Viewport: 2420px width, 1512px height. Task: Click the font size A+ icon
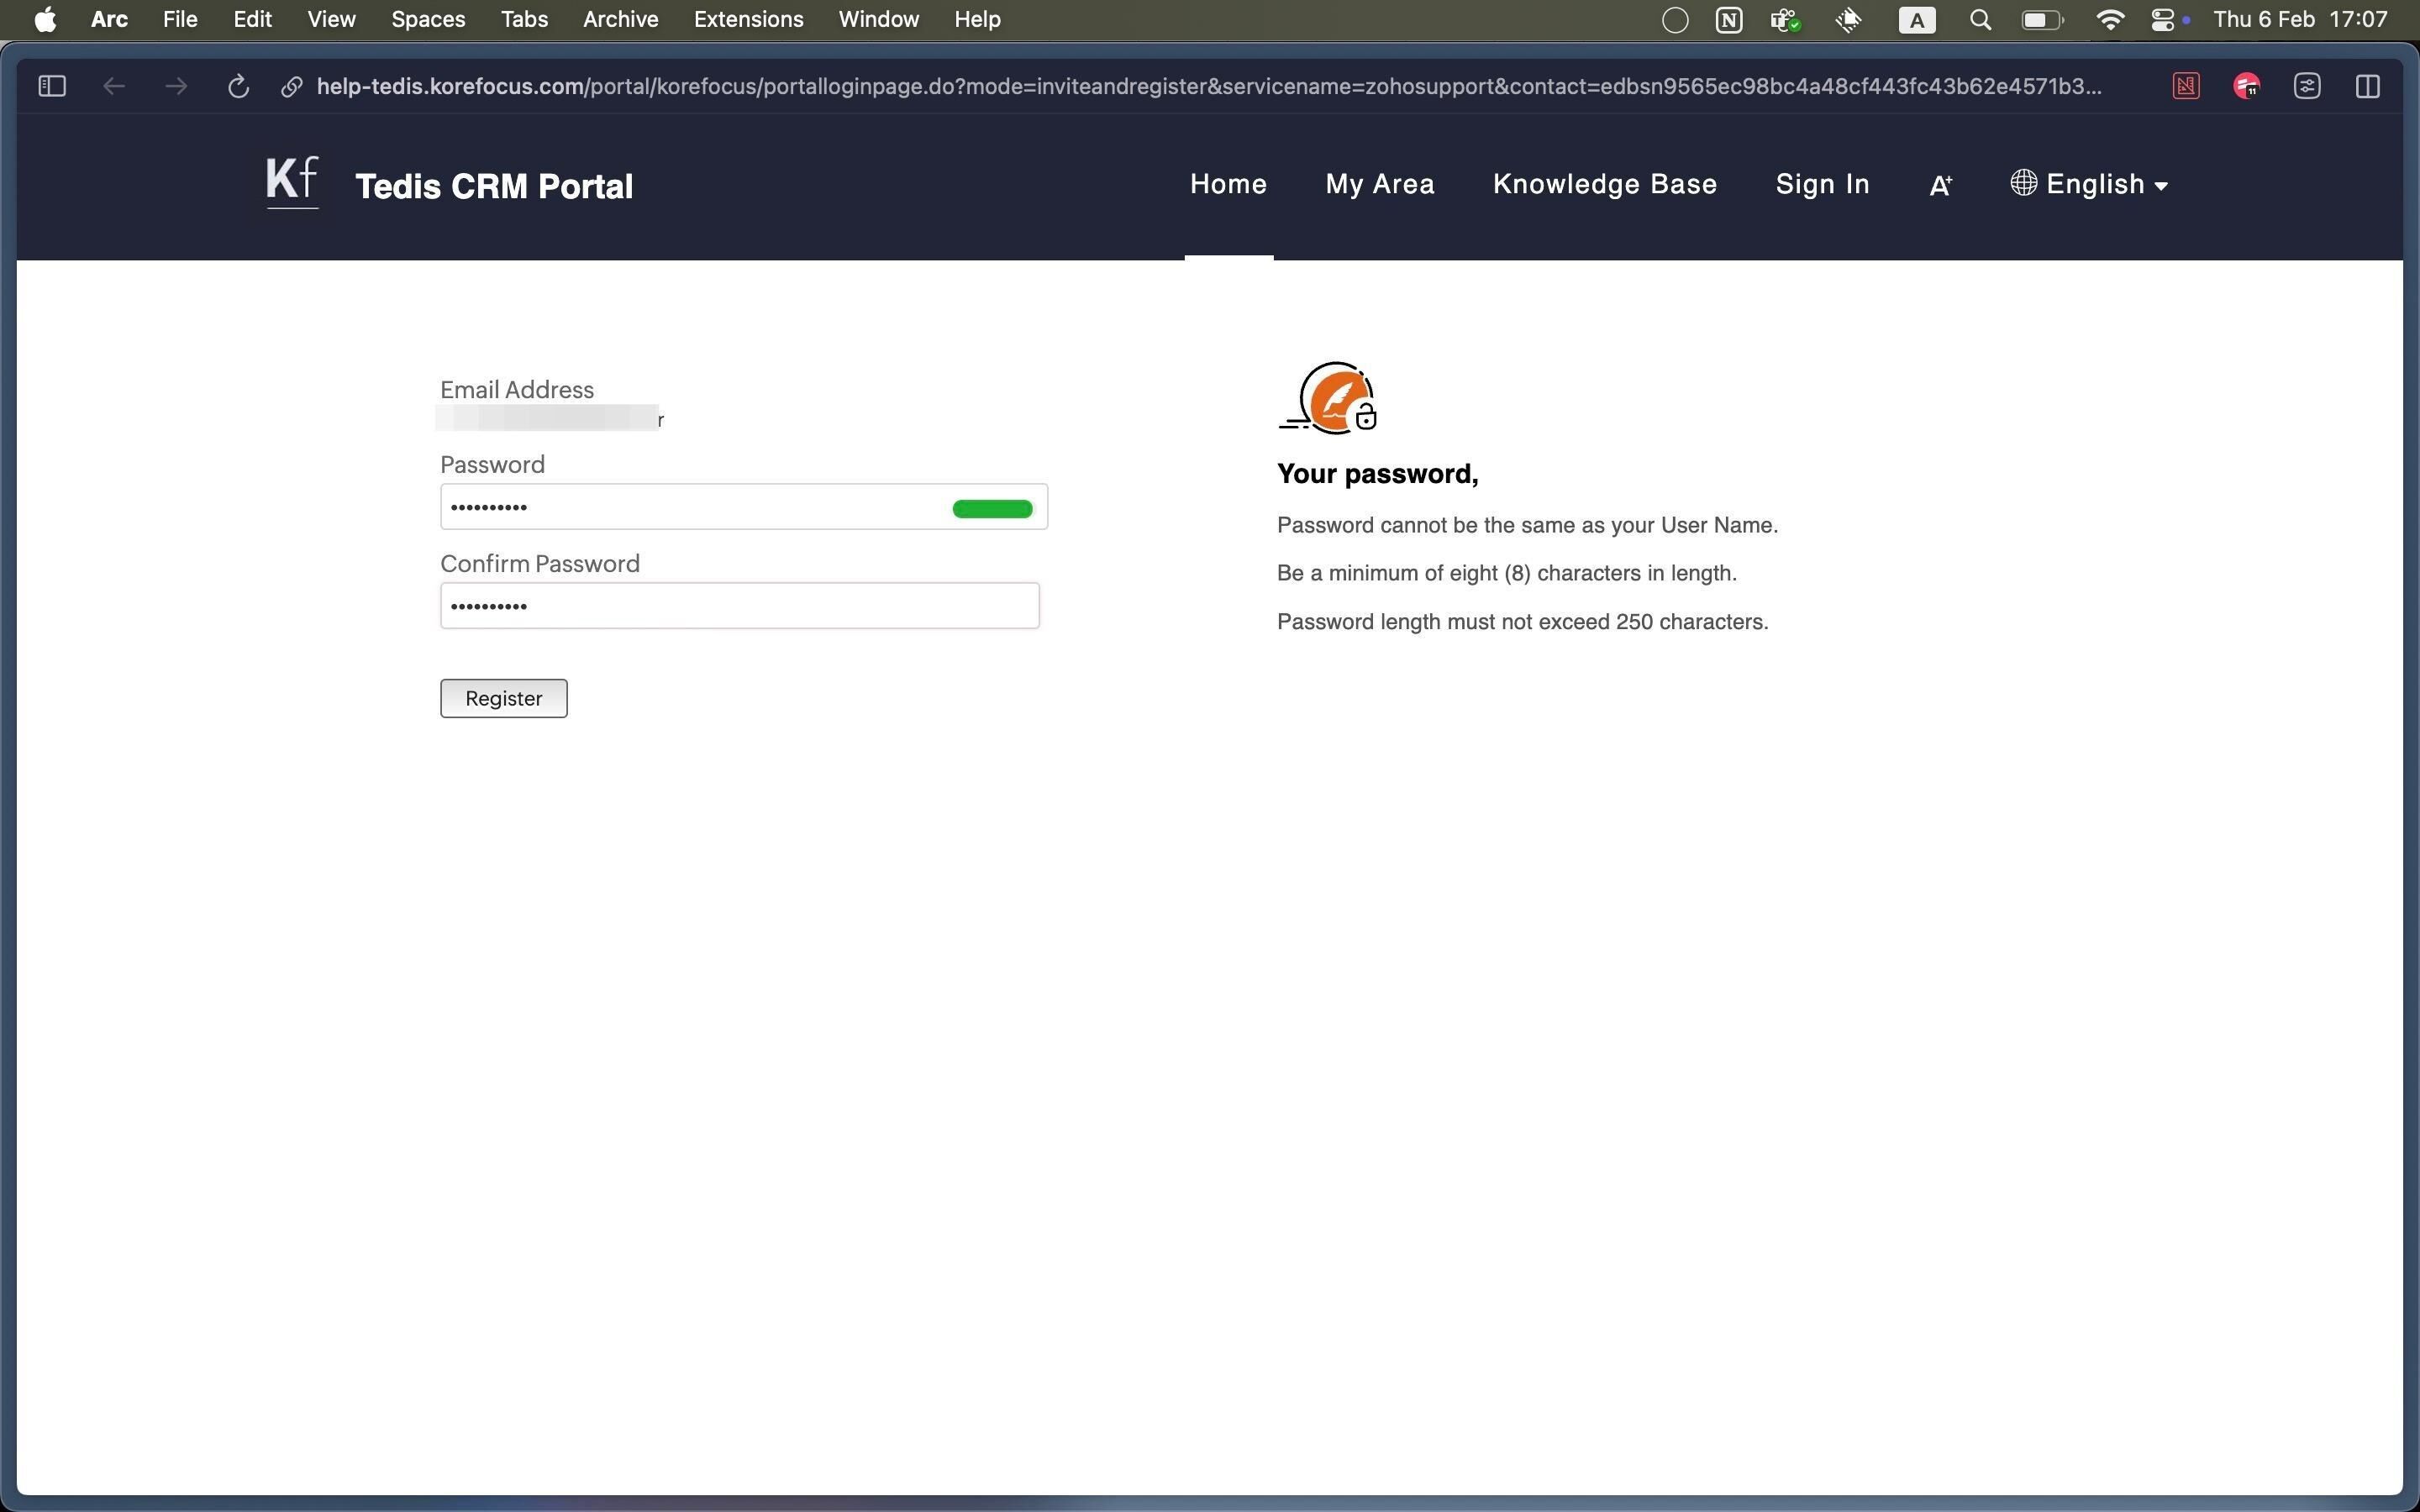(x=1940, y=185)
